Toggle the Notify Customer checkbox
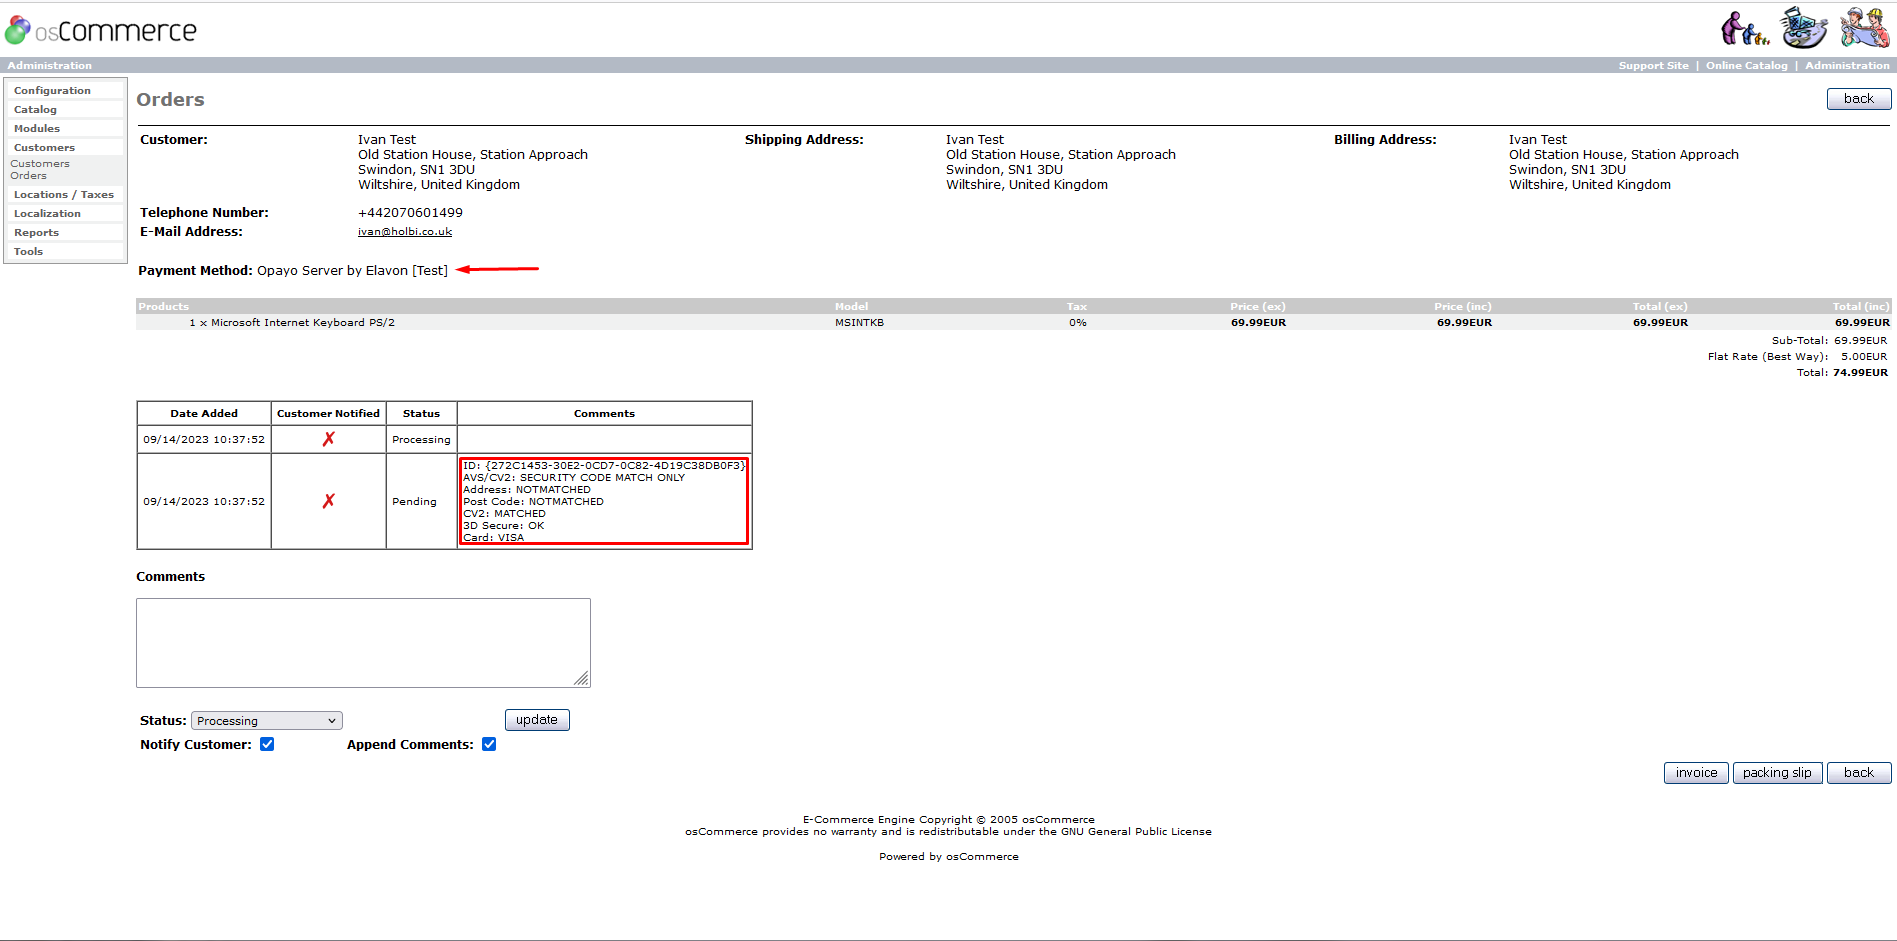This screenshot has width=1897, height=941. 267,744
